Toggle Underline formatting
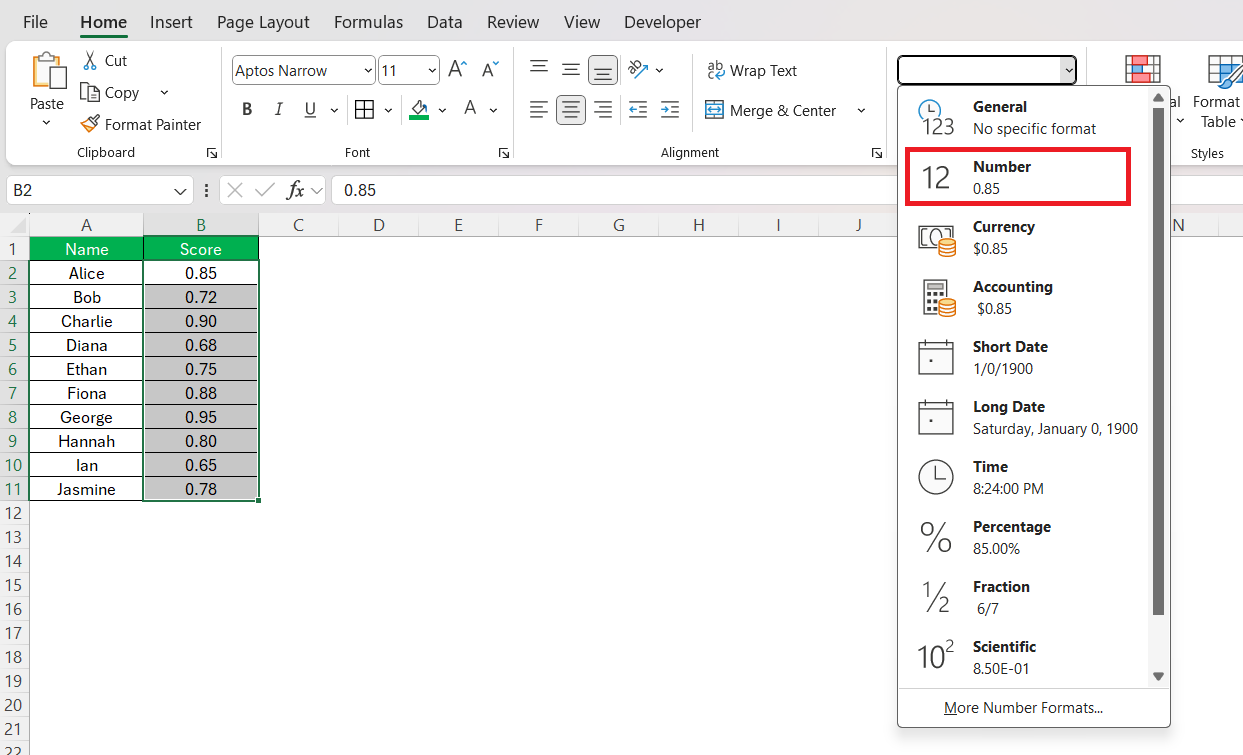Screen dimensions: 1243x755 click(x=310, y=110)
